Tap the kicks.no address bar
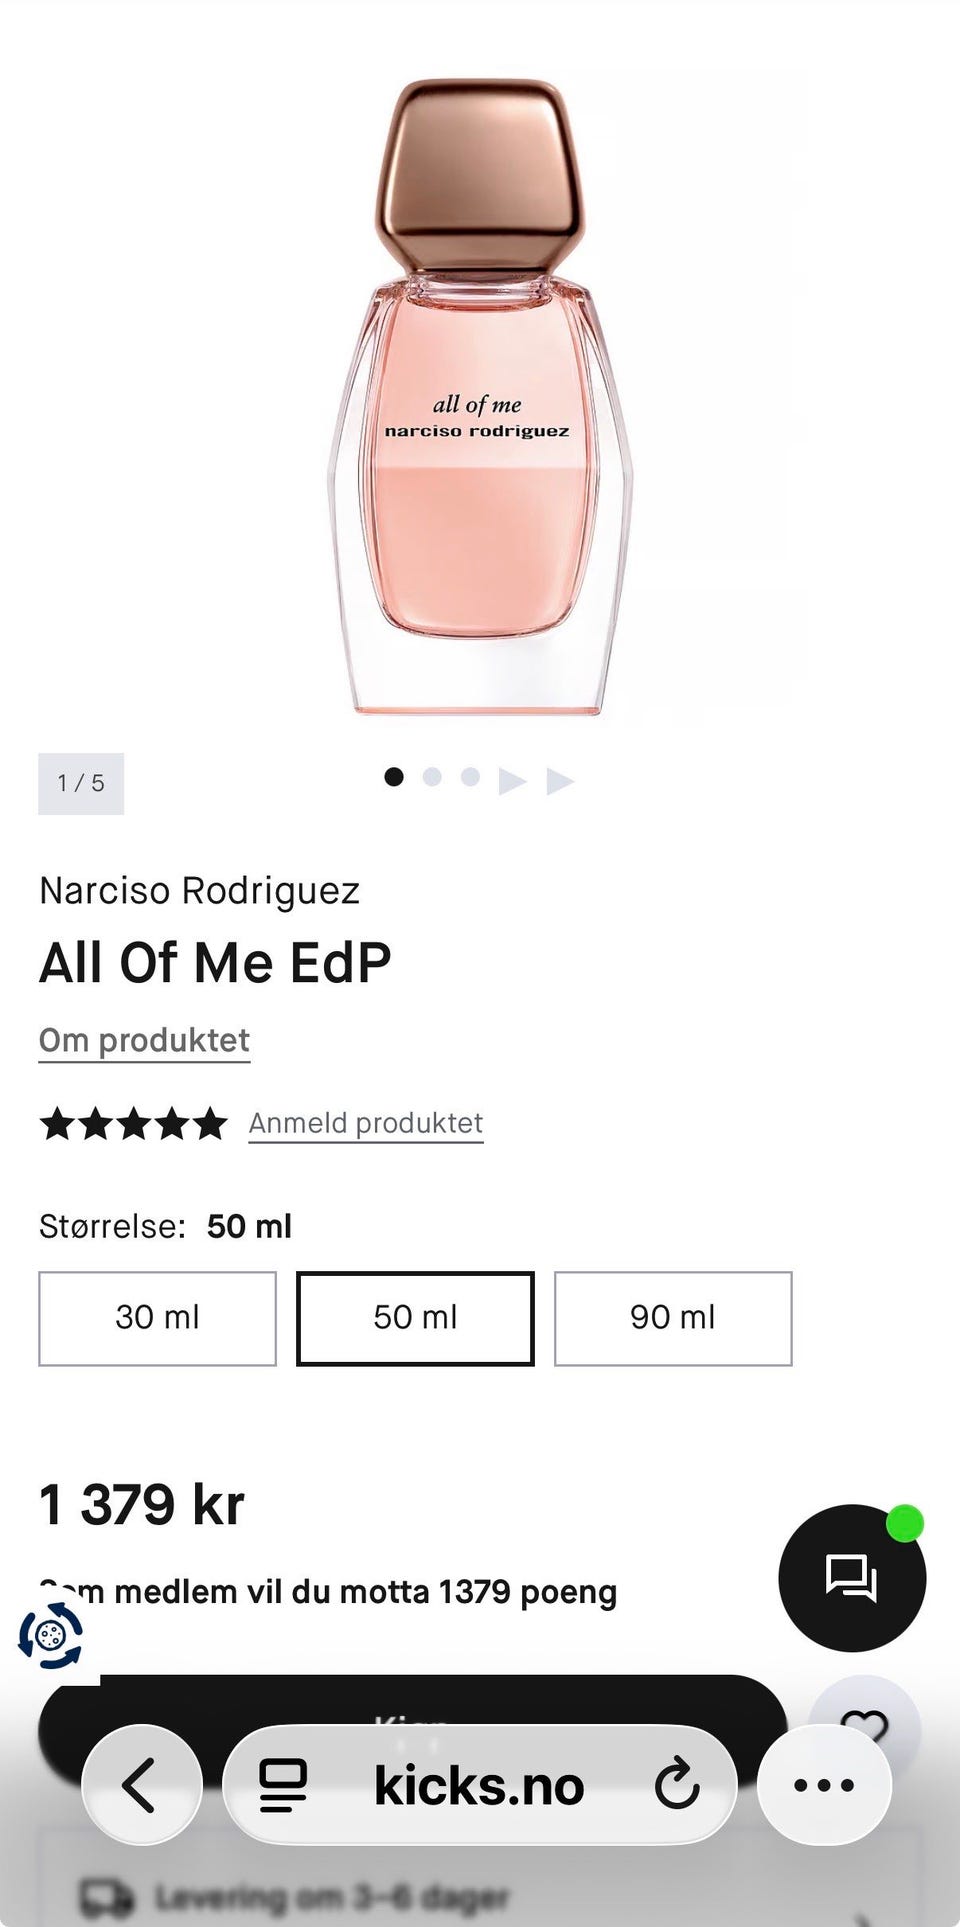This screenshot has height=1927, width=960. (x=478, y=1785)
